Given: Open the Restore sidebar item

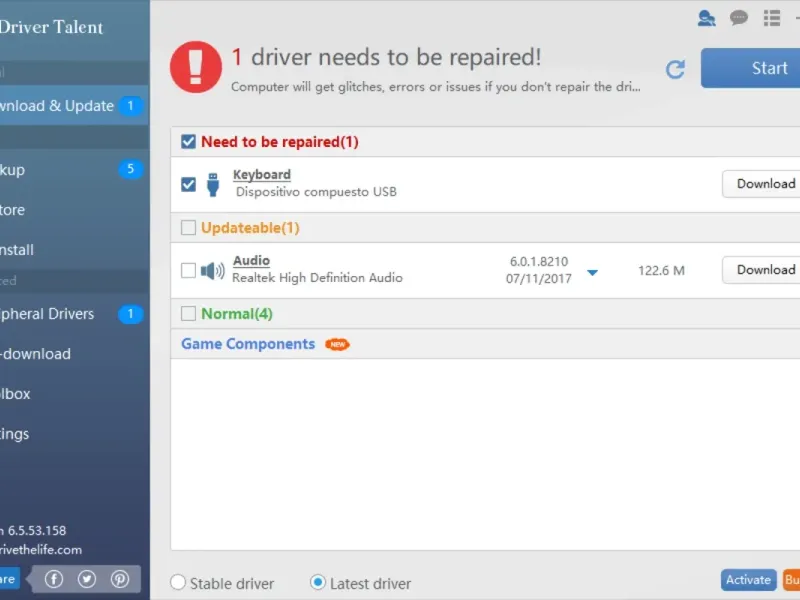Looking at the screenshot, I should [74, 210].
